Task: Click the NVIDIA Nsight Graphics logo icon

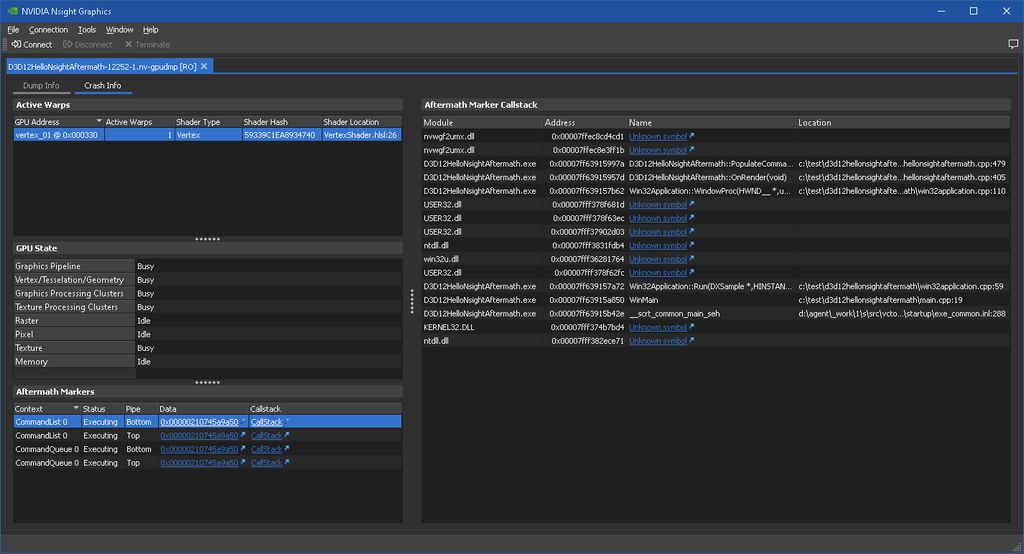Action: point(12,11)
